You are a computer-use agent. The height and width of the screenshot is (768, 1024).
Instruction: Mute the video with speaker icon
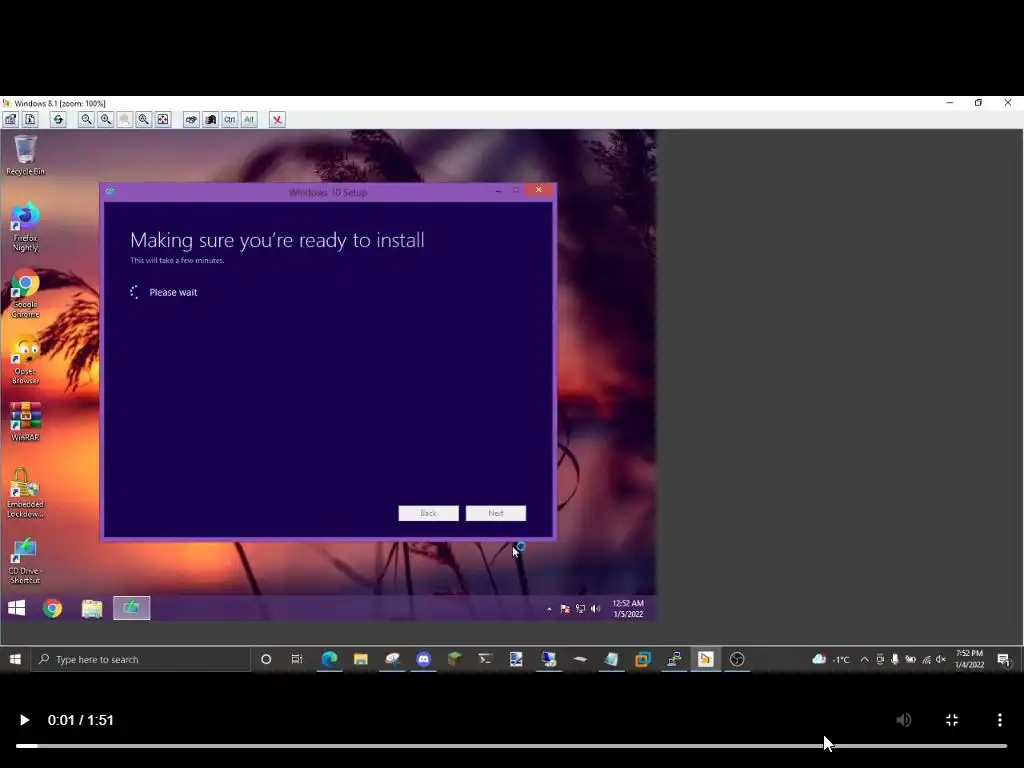[x=904, y=720]
